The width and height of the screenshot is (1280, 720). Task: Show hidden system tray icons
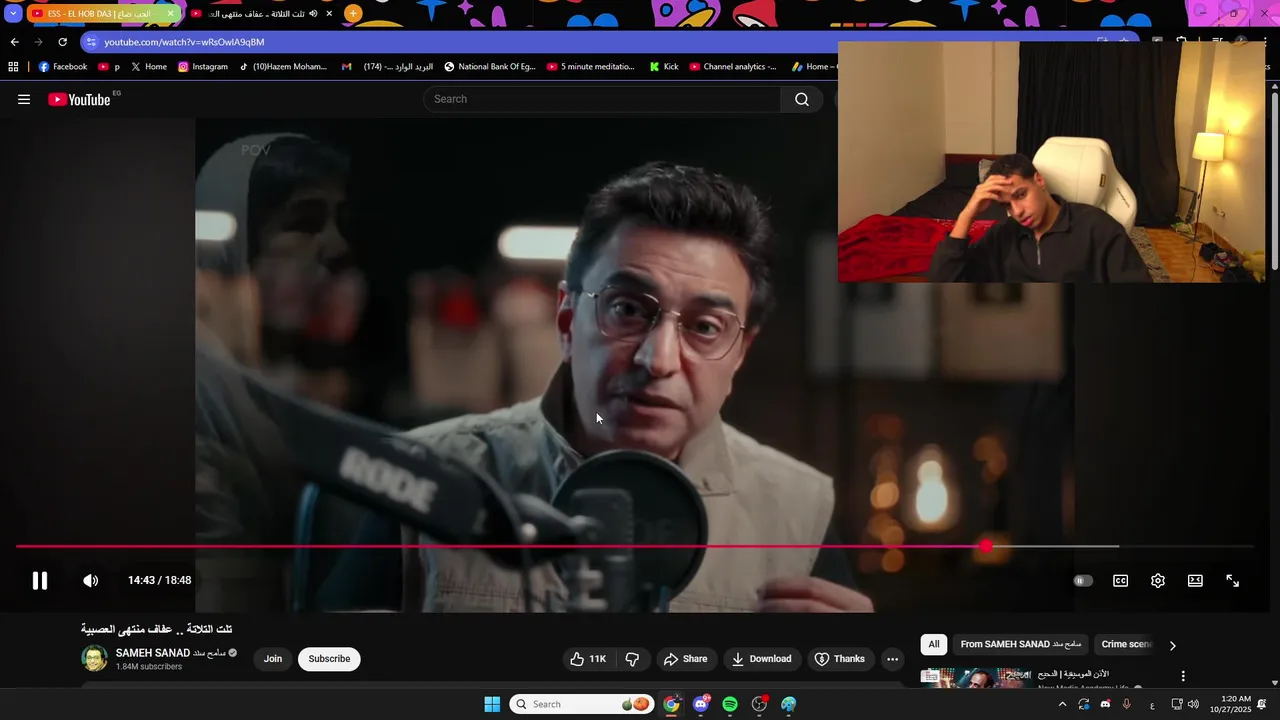[x=1061, y=704]
